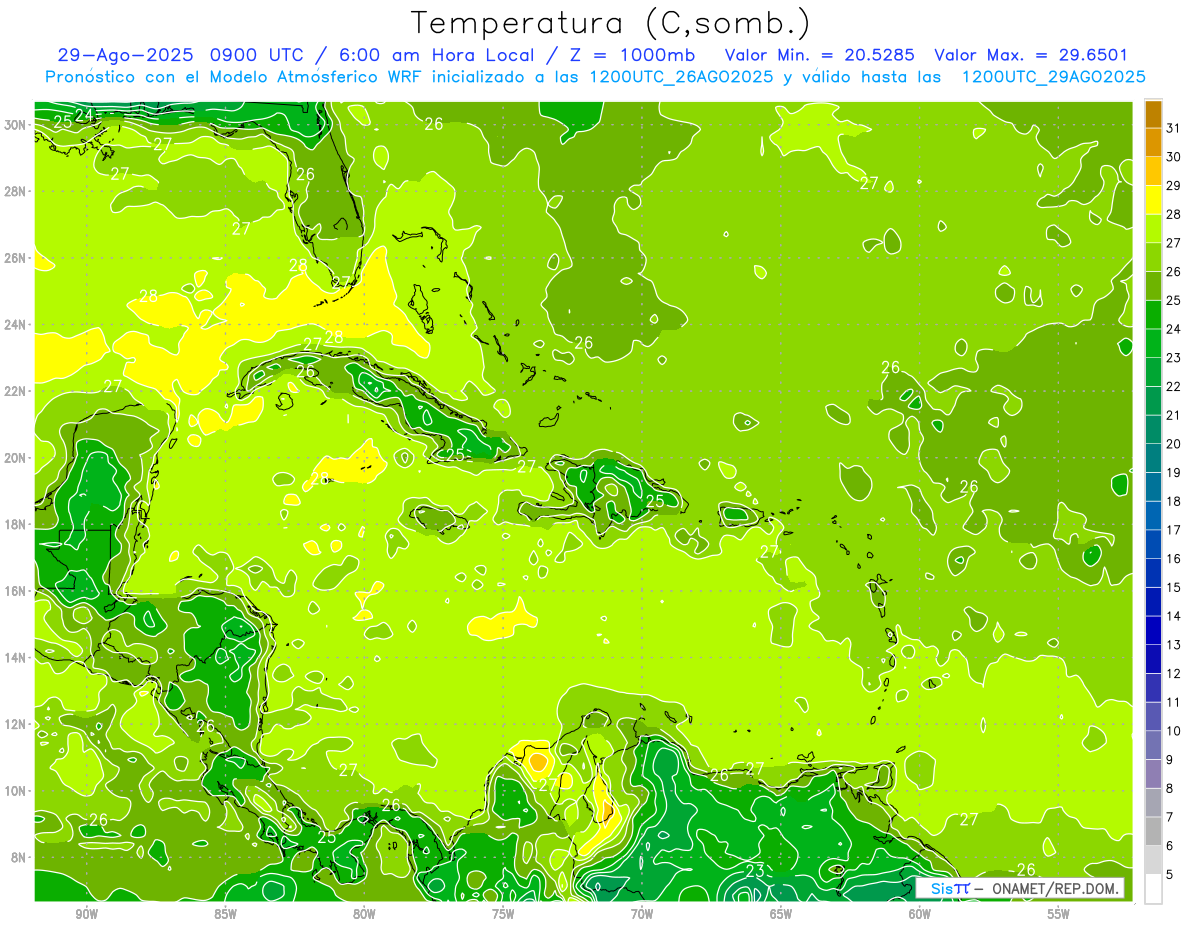Click 'Valor Max. = 29.6501' text
Image resolution: width=1200 pixels, height=927 pixels.
(1030, 56)
